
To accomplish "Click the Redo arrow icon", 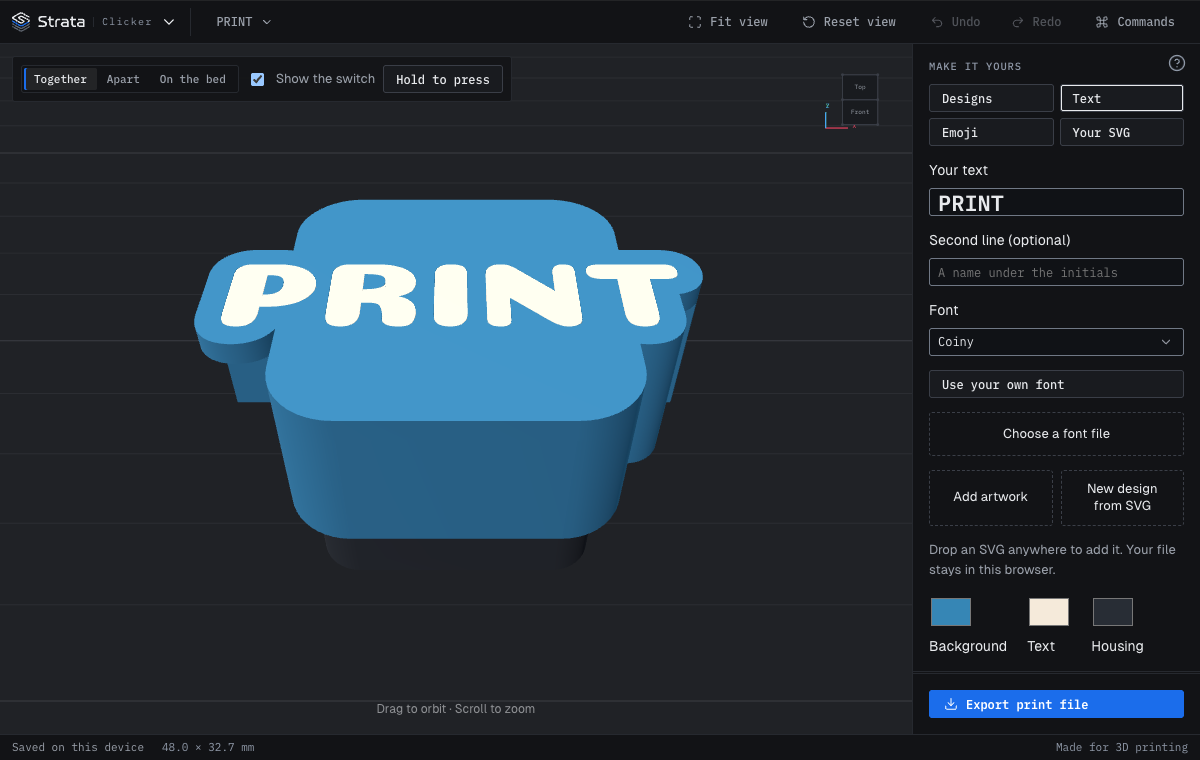I will pos(1018,22).
